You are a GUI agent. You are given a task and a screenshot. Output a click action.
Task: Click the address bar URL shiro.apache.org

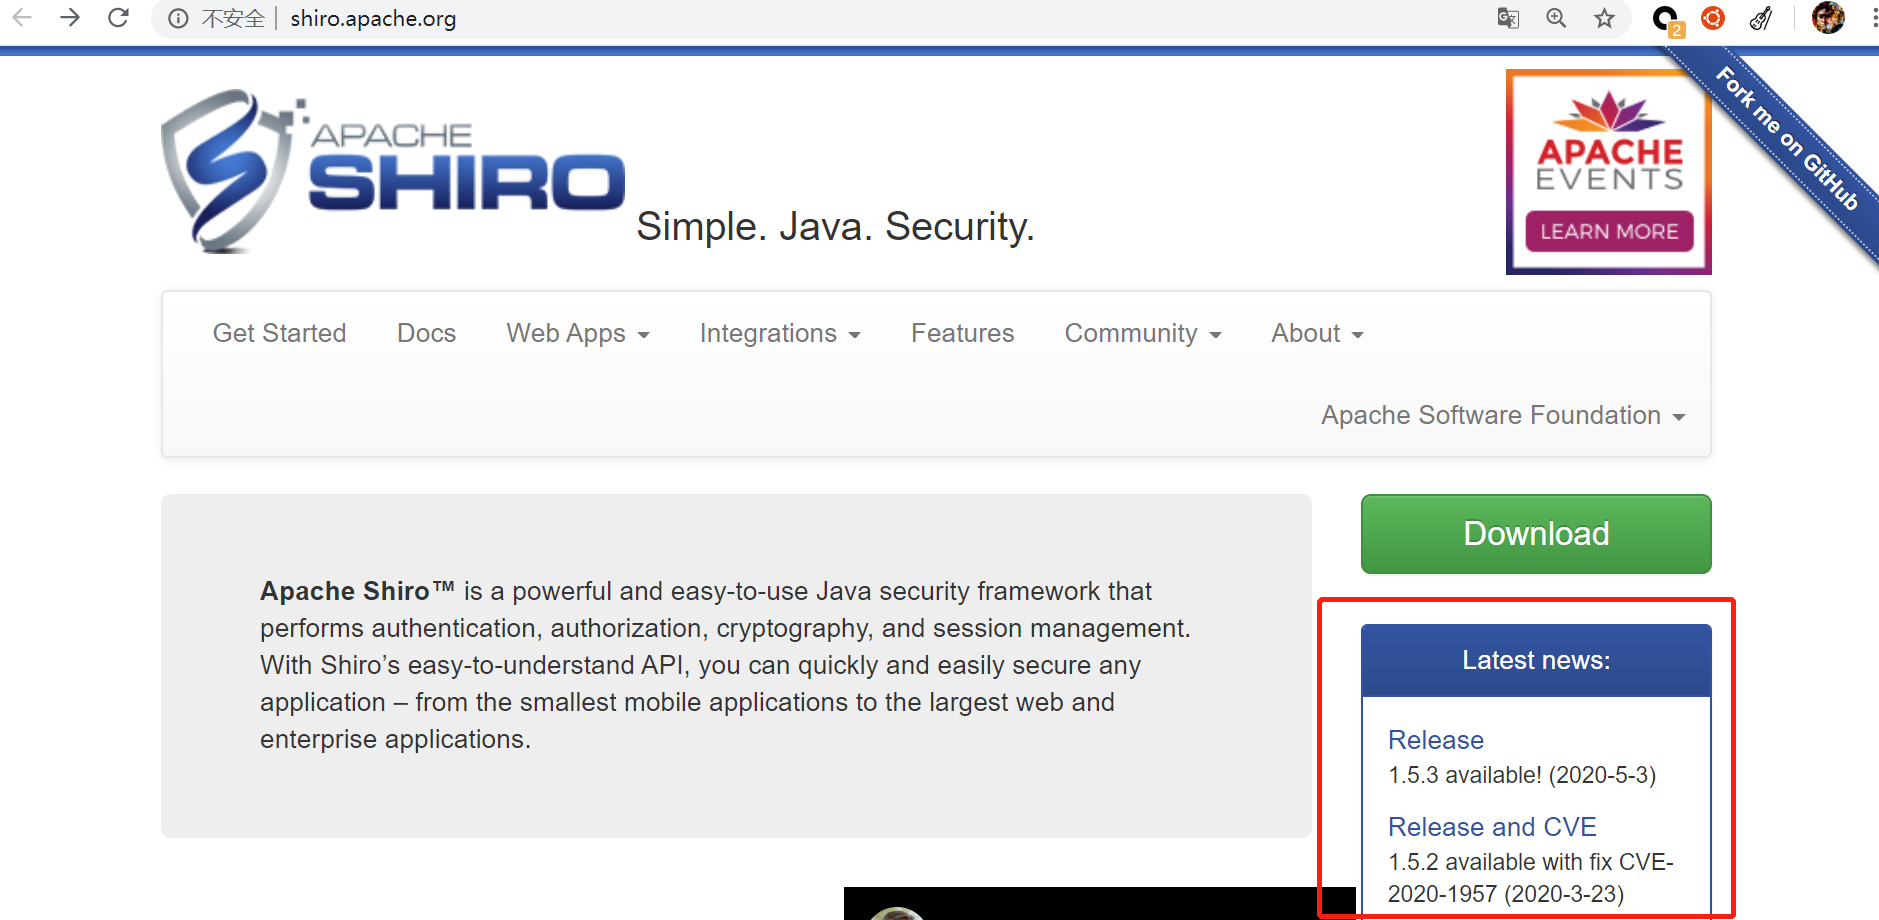point(373,19)
